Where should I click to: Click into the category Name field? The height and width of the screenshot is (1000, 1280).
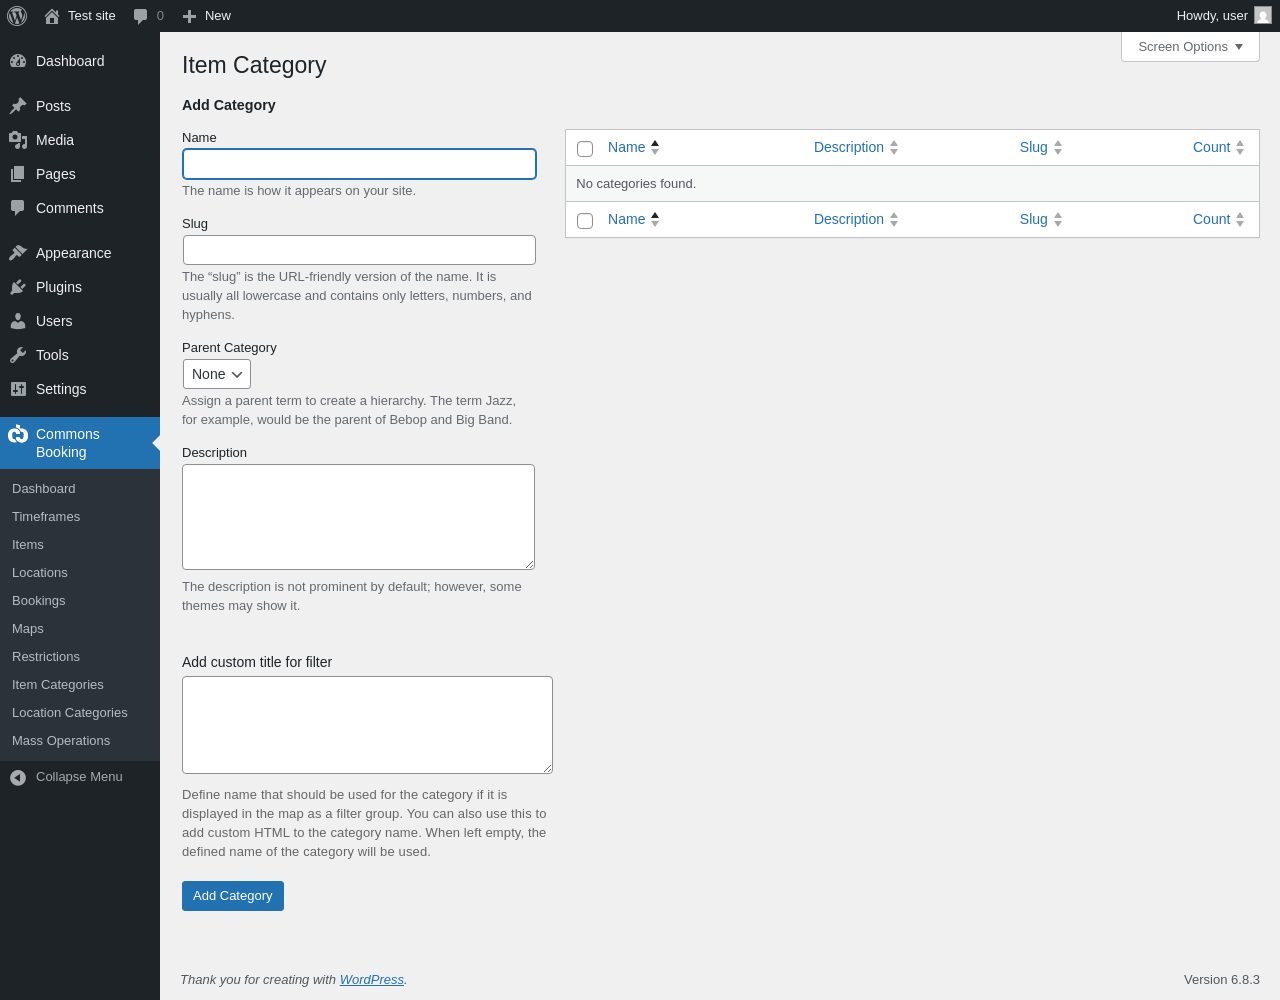point(359,164)
